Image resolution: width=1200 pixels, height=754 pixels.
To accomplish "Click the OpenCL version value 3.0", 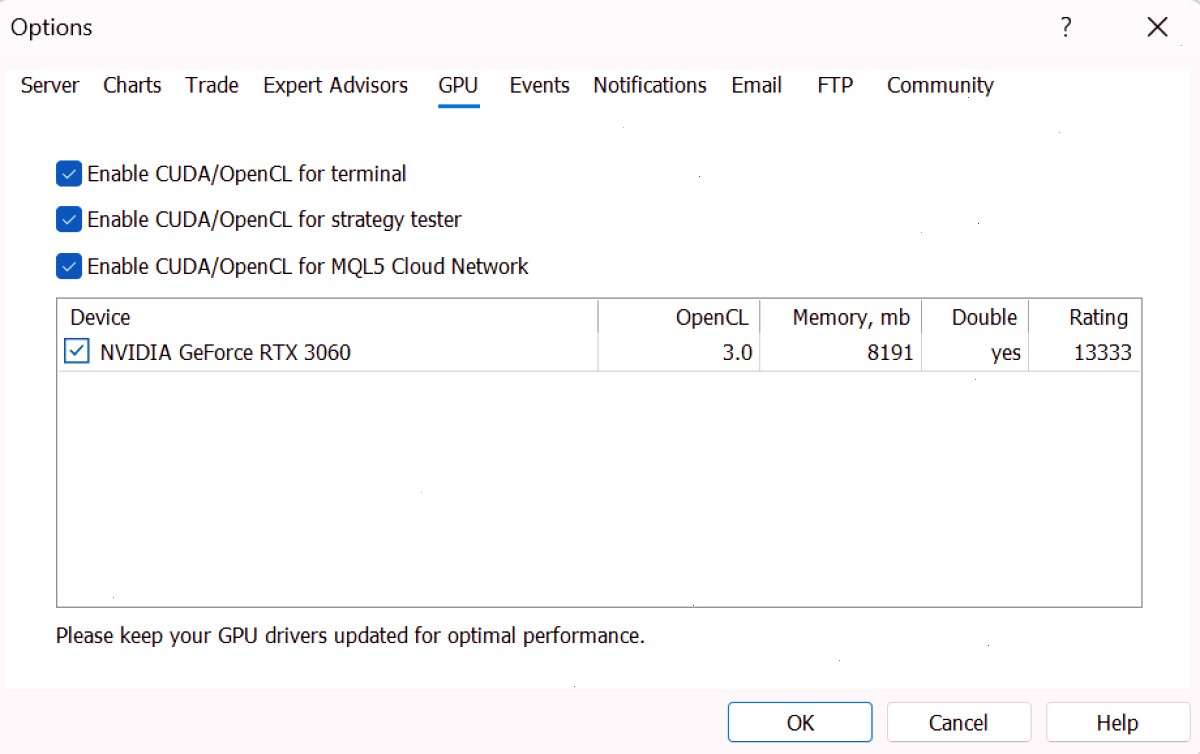I will tap(738, 353).
